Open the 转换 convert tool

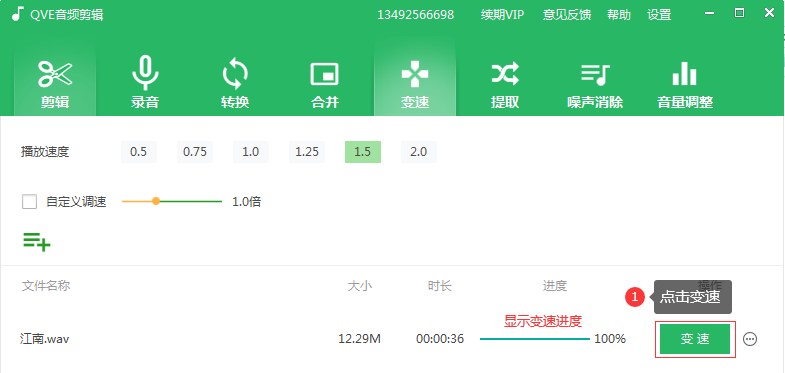pyautogui.click(x=235, y=84)
